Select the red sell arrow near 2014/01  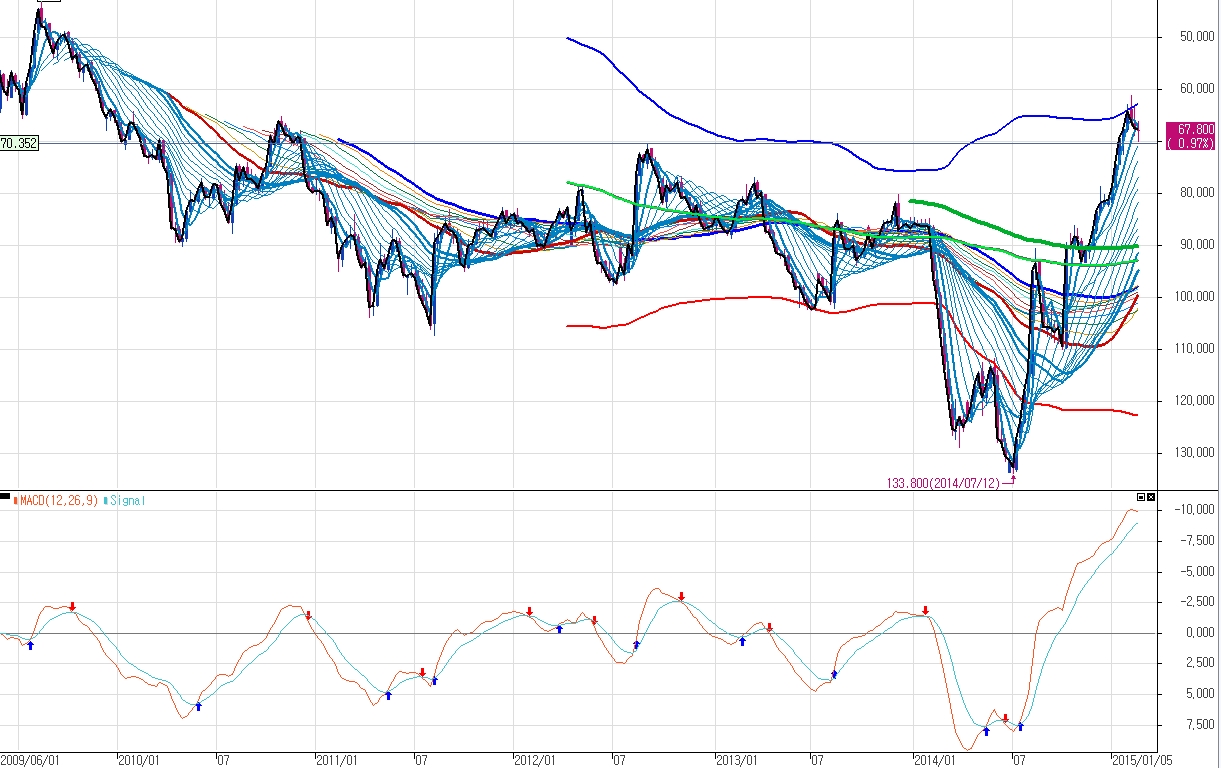926,610
